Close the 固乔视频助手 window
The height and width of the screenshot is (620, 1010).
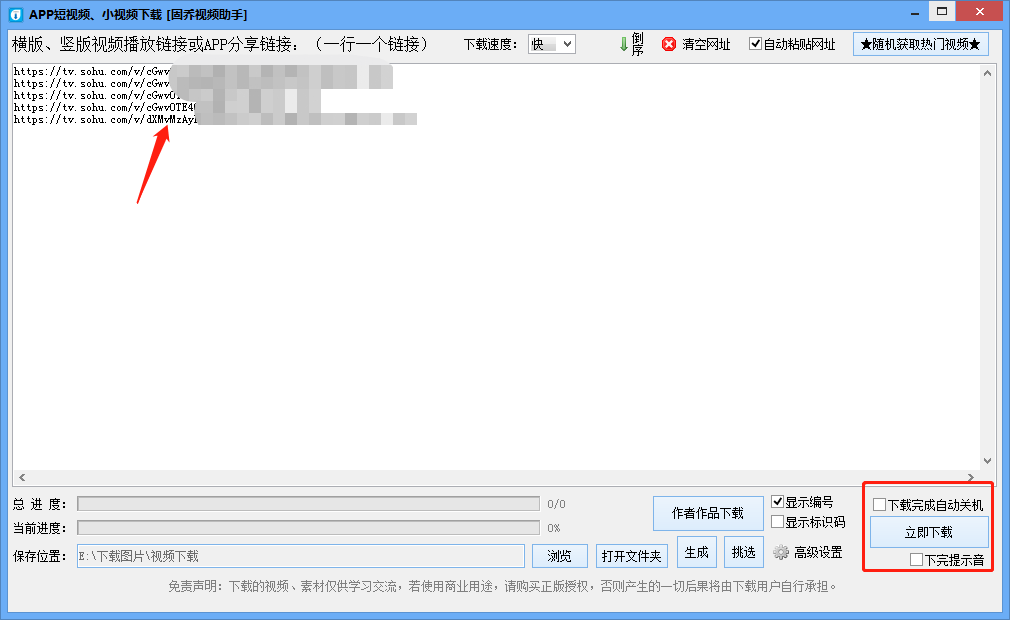tap(980, 12)
